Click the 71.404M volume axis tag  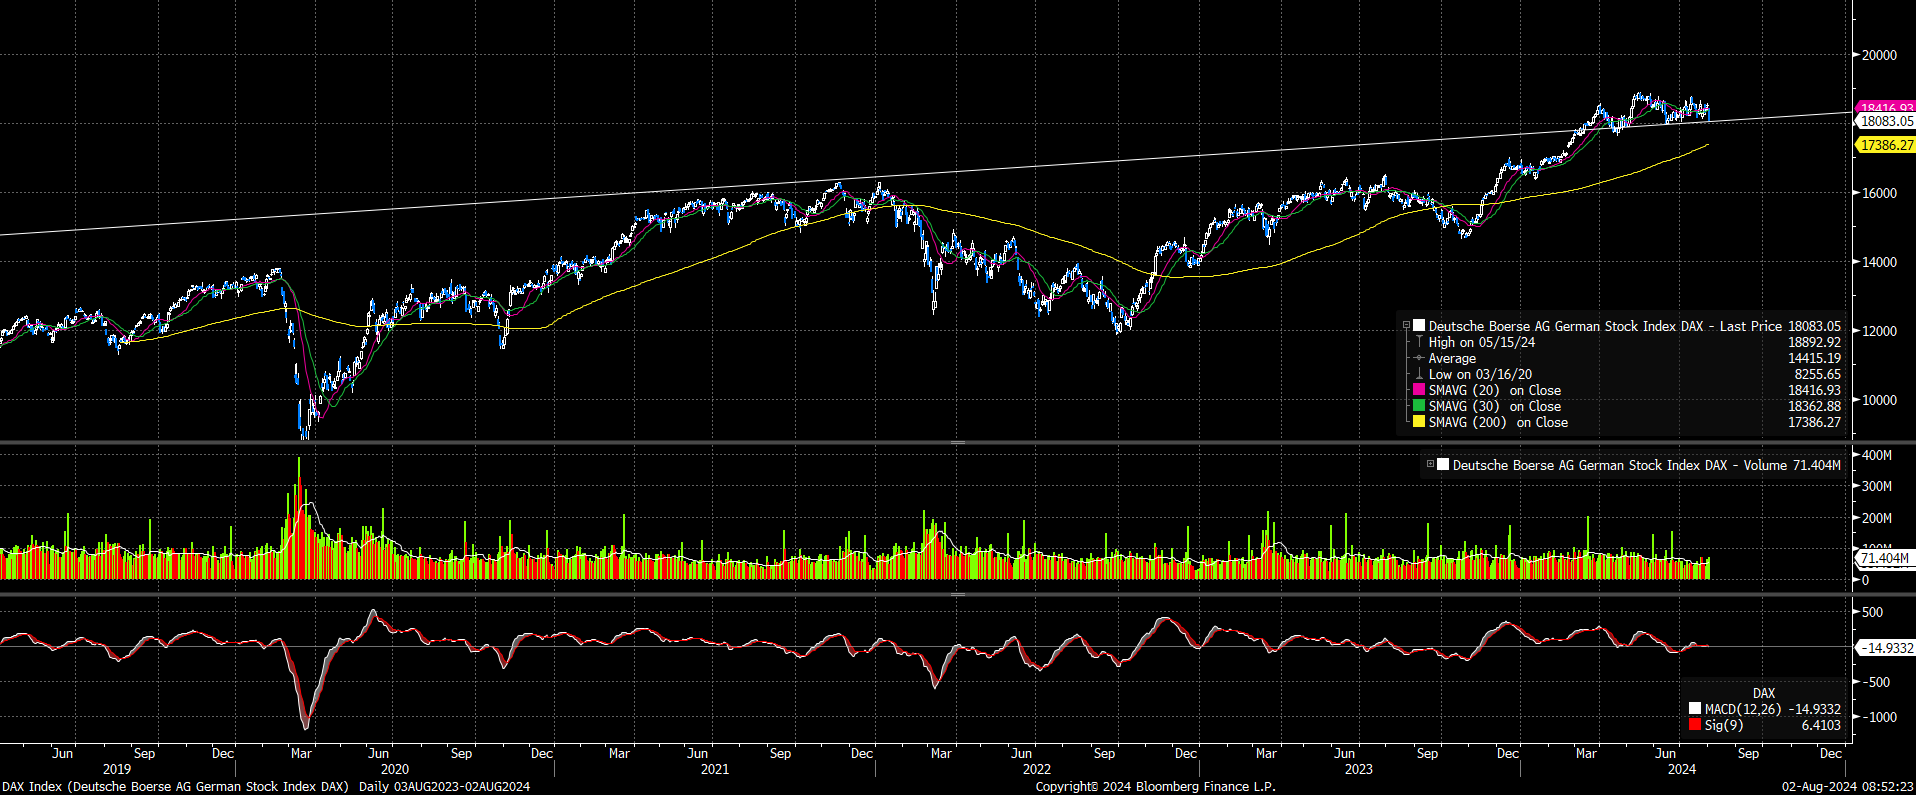1884,558
